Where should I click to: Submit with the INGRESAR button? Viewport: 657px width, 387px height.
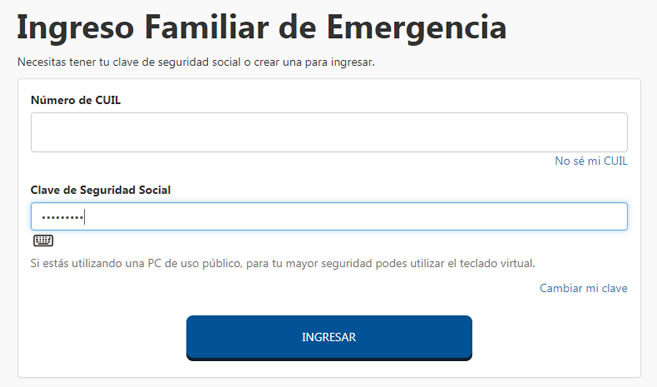point(329,337)
